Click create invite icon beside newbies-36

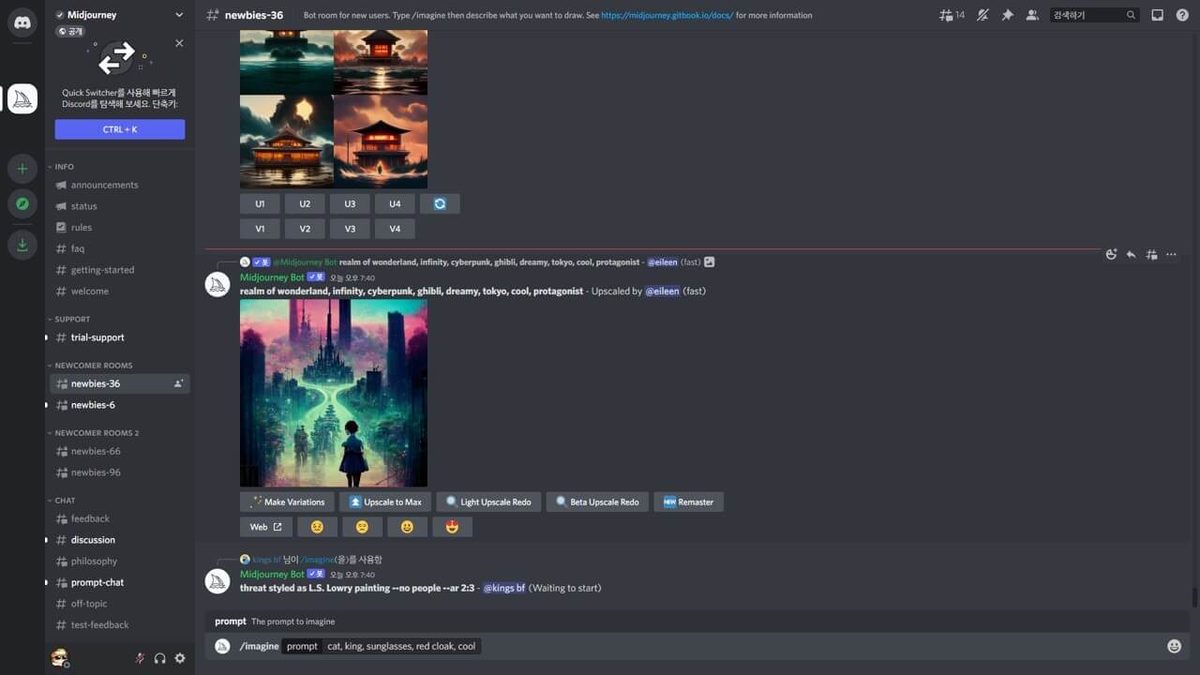tap(179, 384)
